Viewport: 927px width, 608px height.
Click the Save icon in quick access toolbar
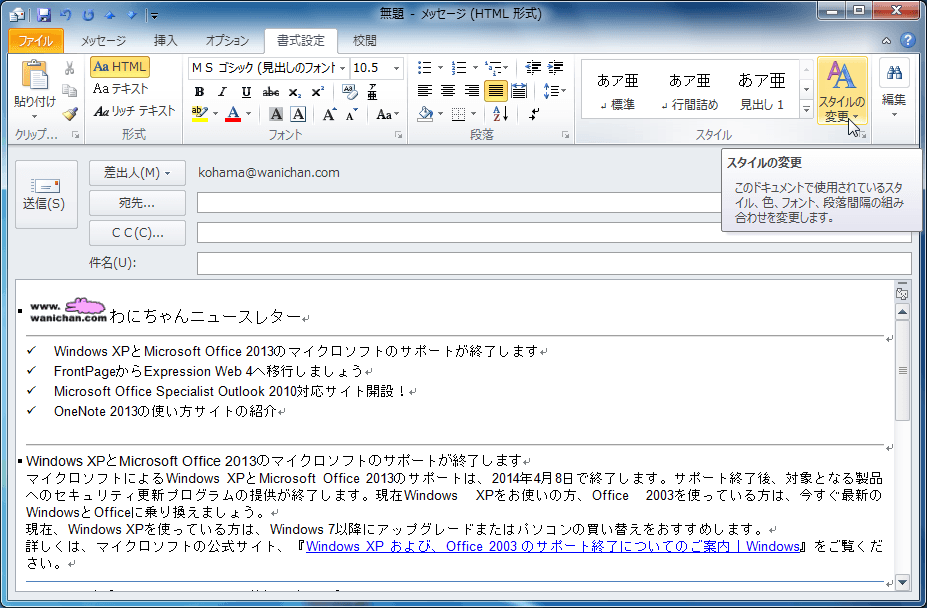tap(44, 14)
